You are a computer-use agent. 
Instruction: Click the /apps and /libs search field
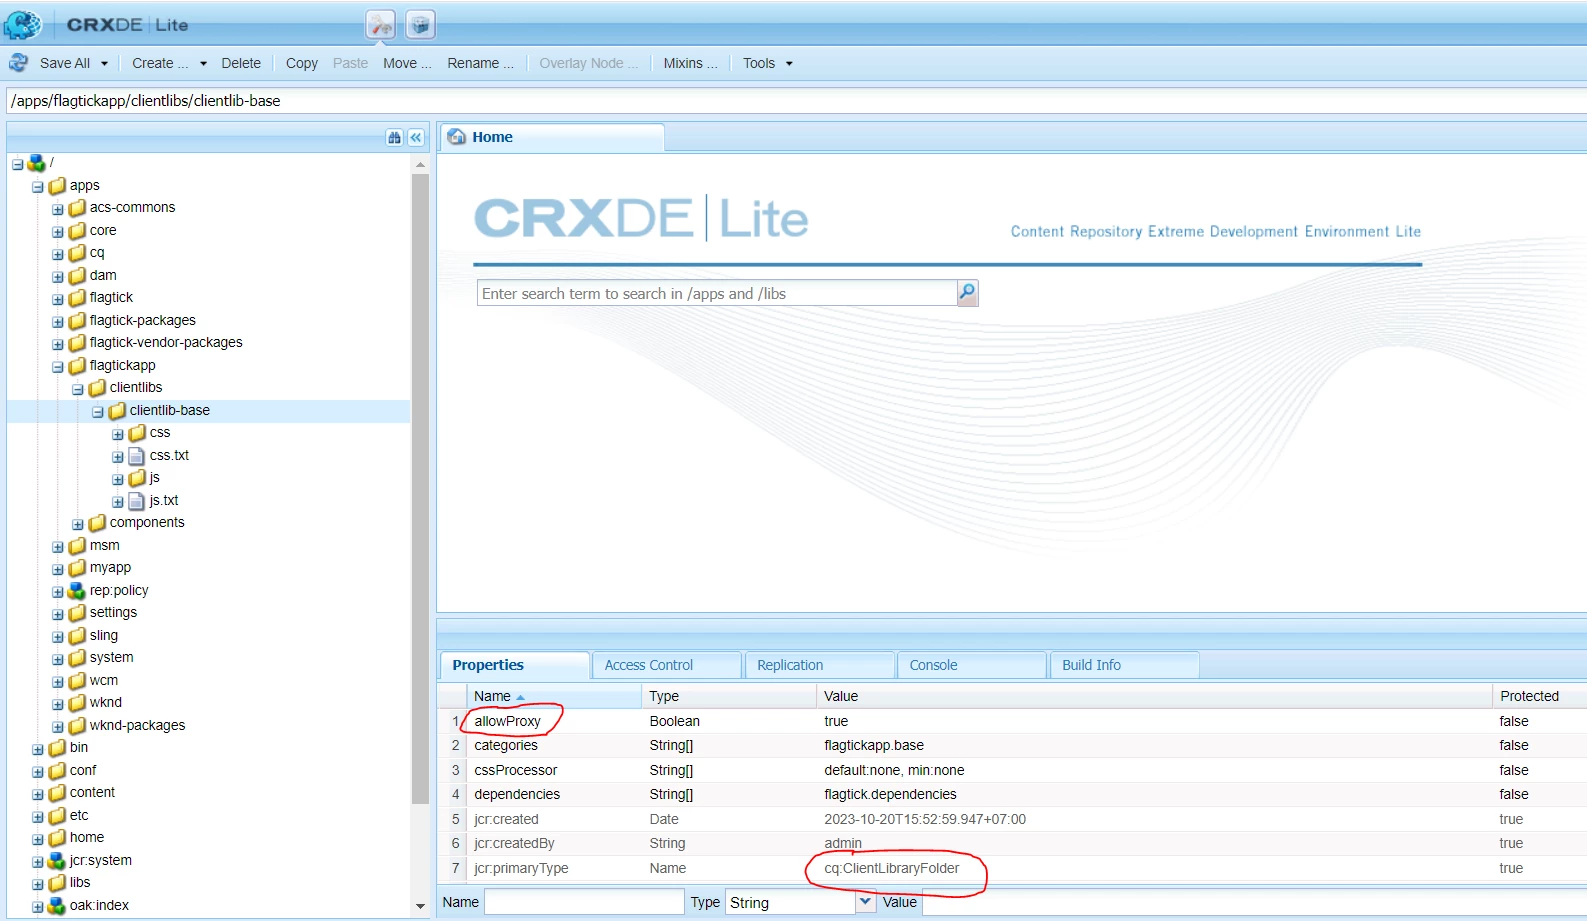(x=717, y=293)
